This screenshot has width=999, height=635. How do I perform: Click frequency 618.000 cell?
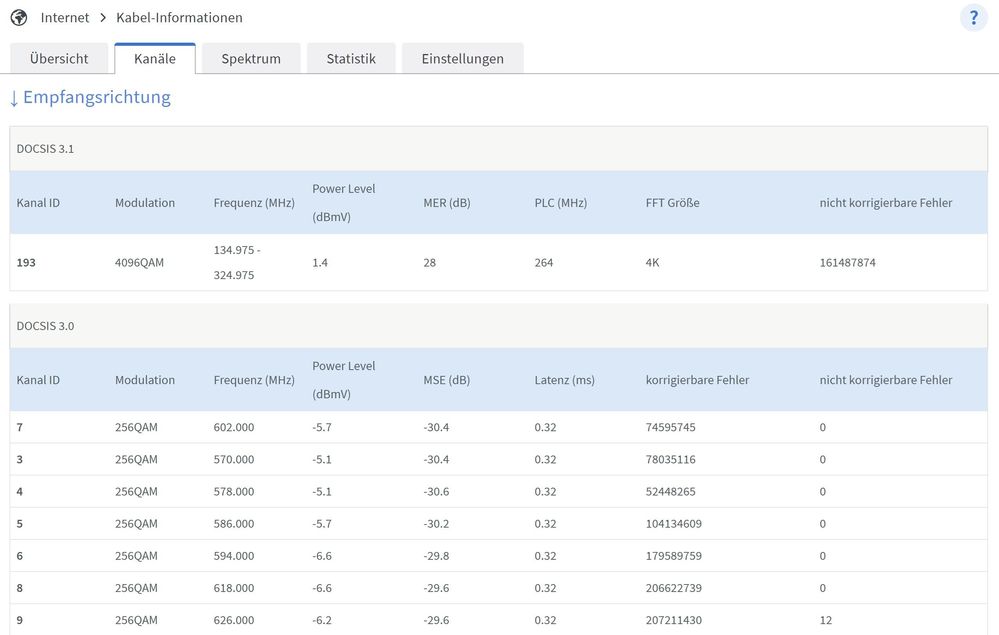(x=234, y=588)
